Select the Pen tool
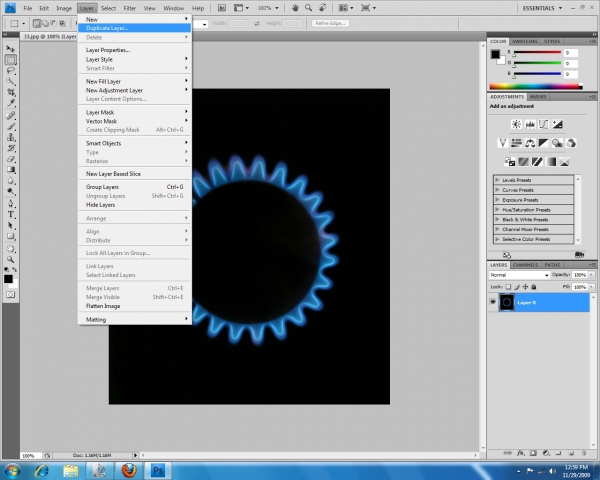This screenshot has width=600, height=480. point(11,203)
